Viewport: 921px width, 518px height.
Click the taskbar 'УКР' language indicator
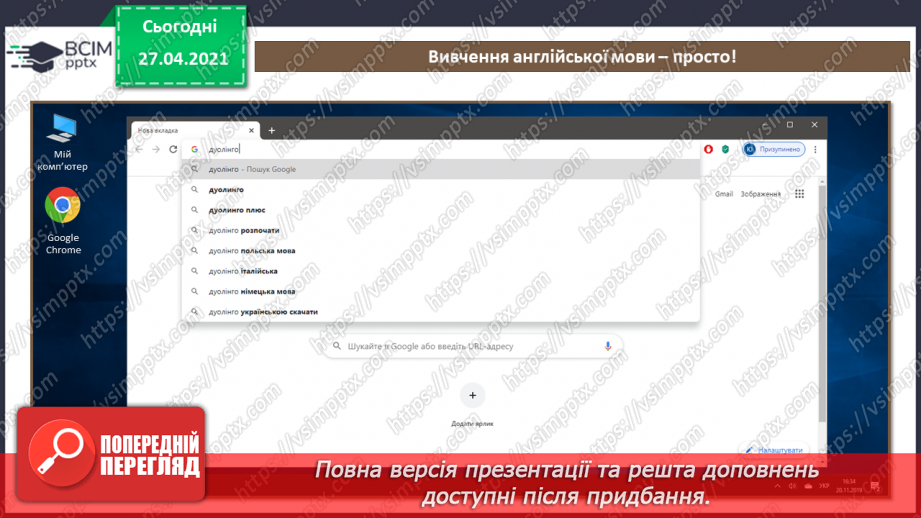click(824, 486)
